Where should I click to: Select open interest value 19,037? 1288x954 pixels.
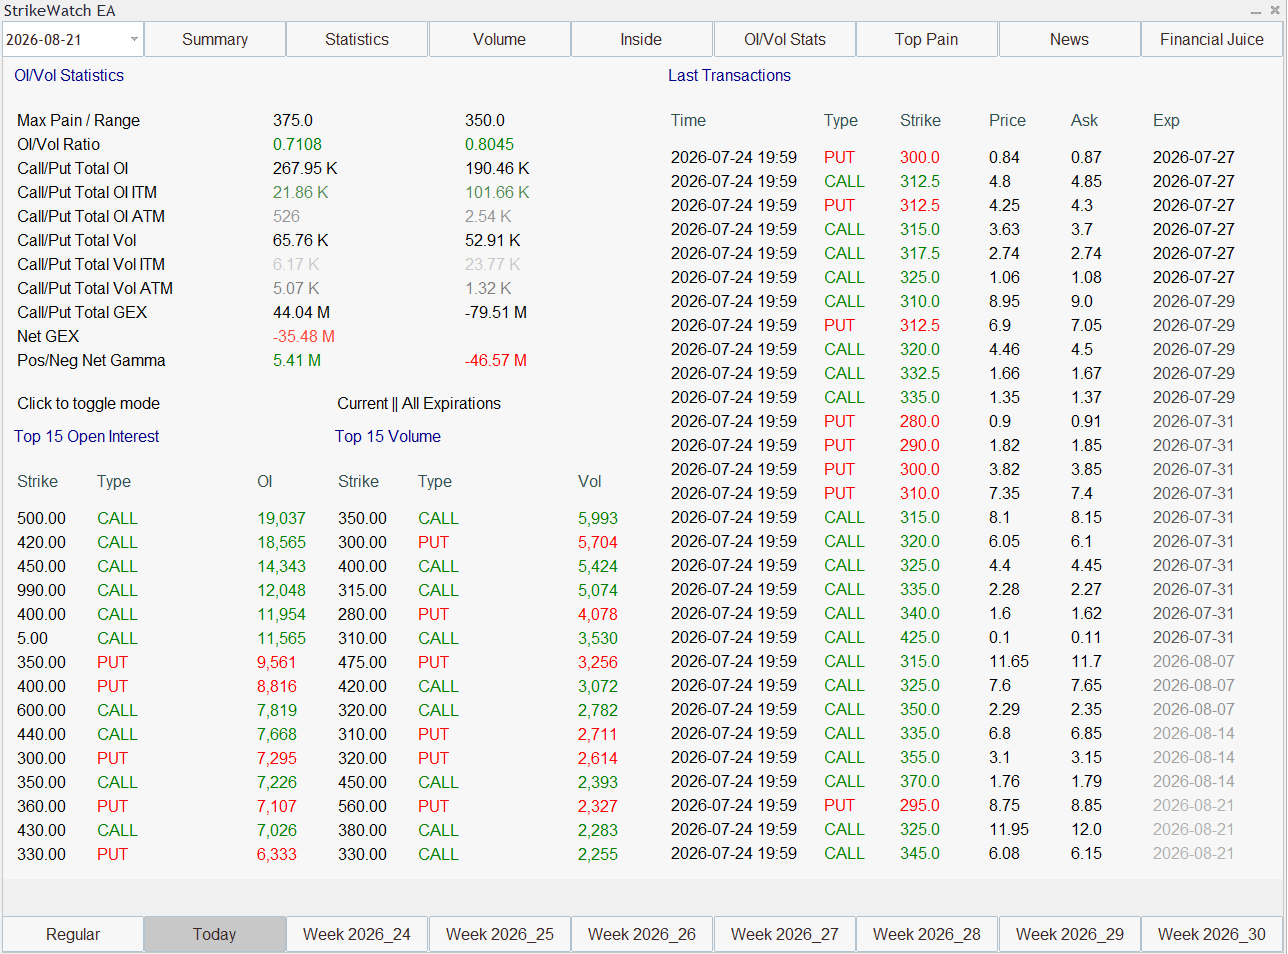pyautogui.click(x=282, y=519)
